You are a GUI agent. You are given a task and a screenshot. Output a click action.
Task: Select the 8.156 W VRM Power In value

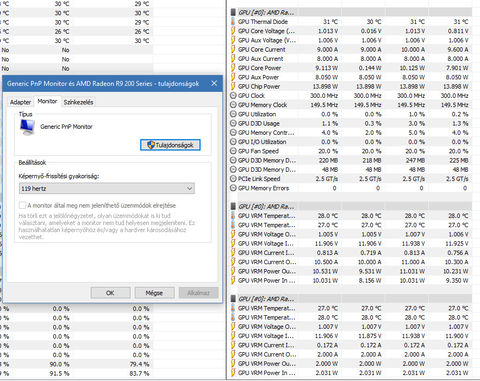click(370, 281)
